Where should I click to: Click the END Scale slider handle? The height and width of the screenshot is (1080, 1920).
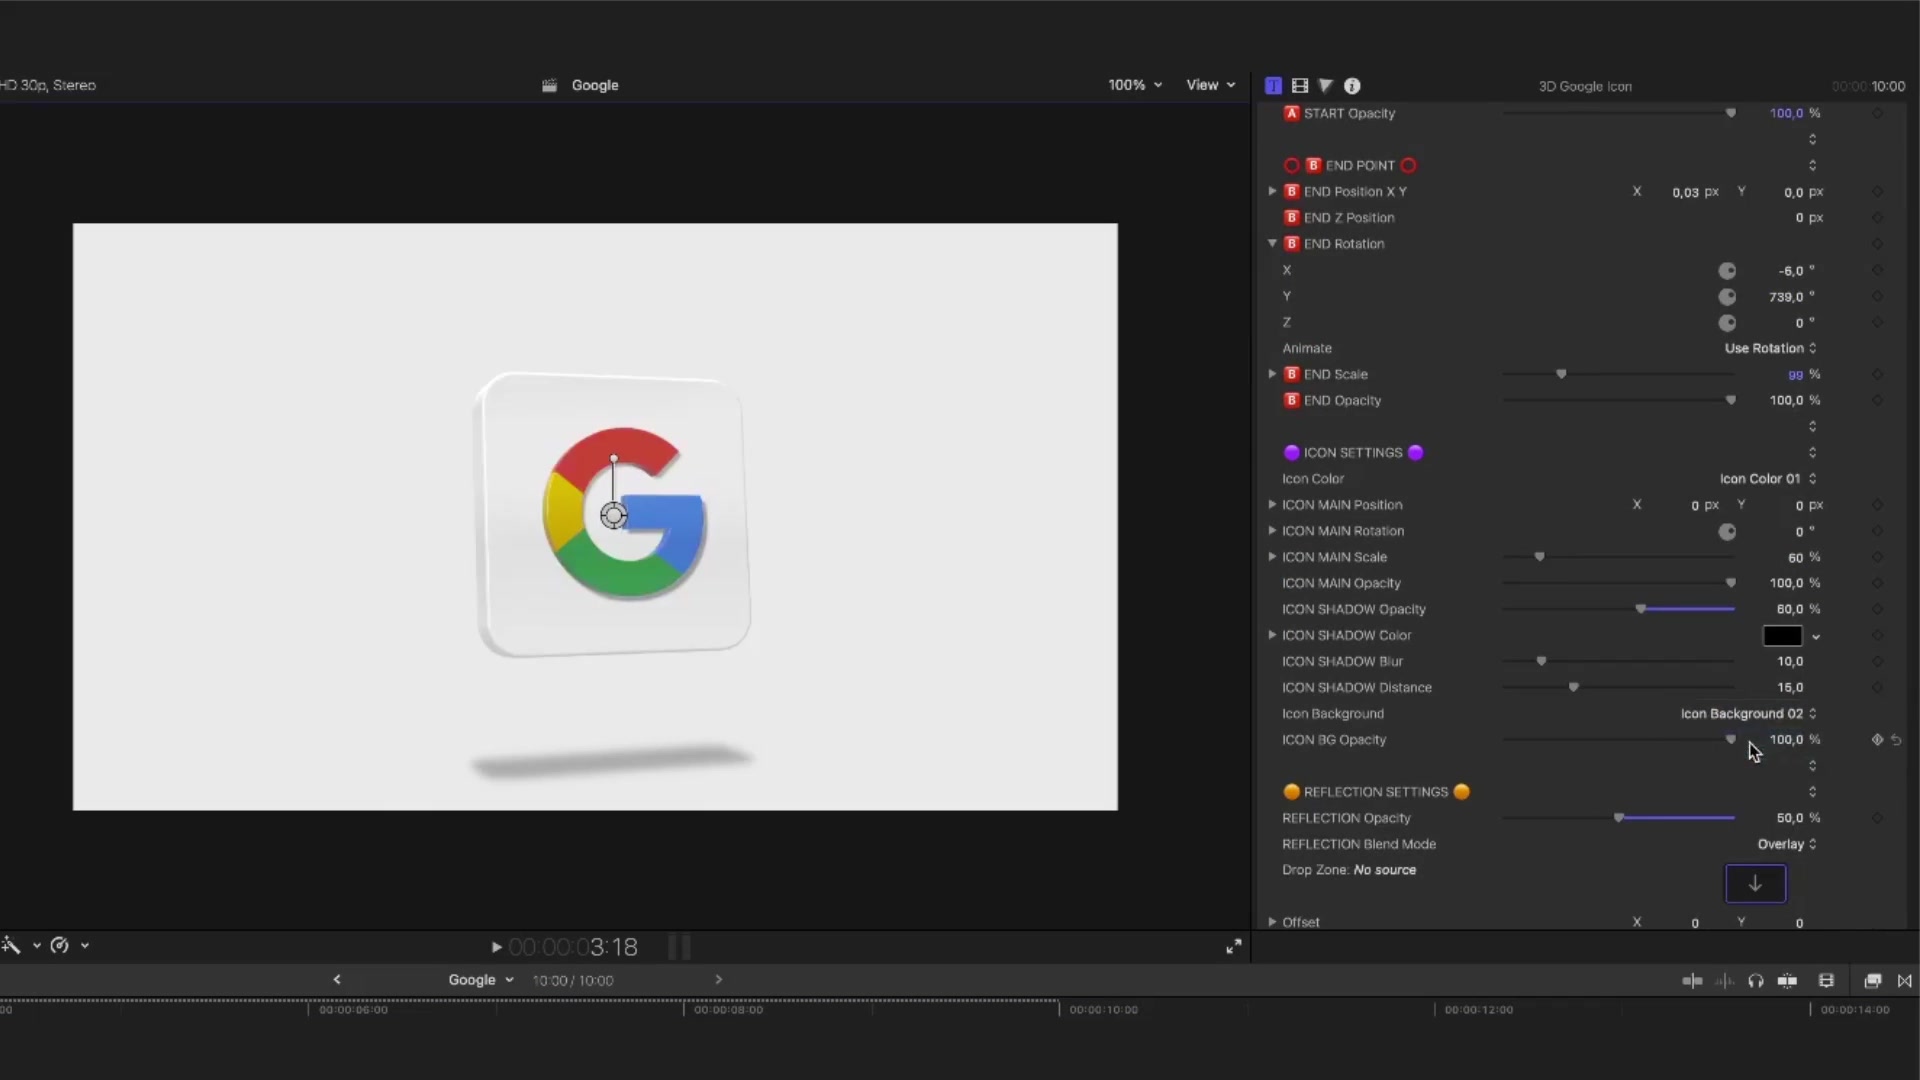point(1561,374)
